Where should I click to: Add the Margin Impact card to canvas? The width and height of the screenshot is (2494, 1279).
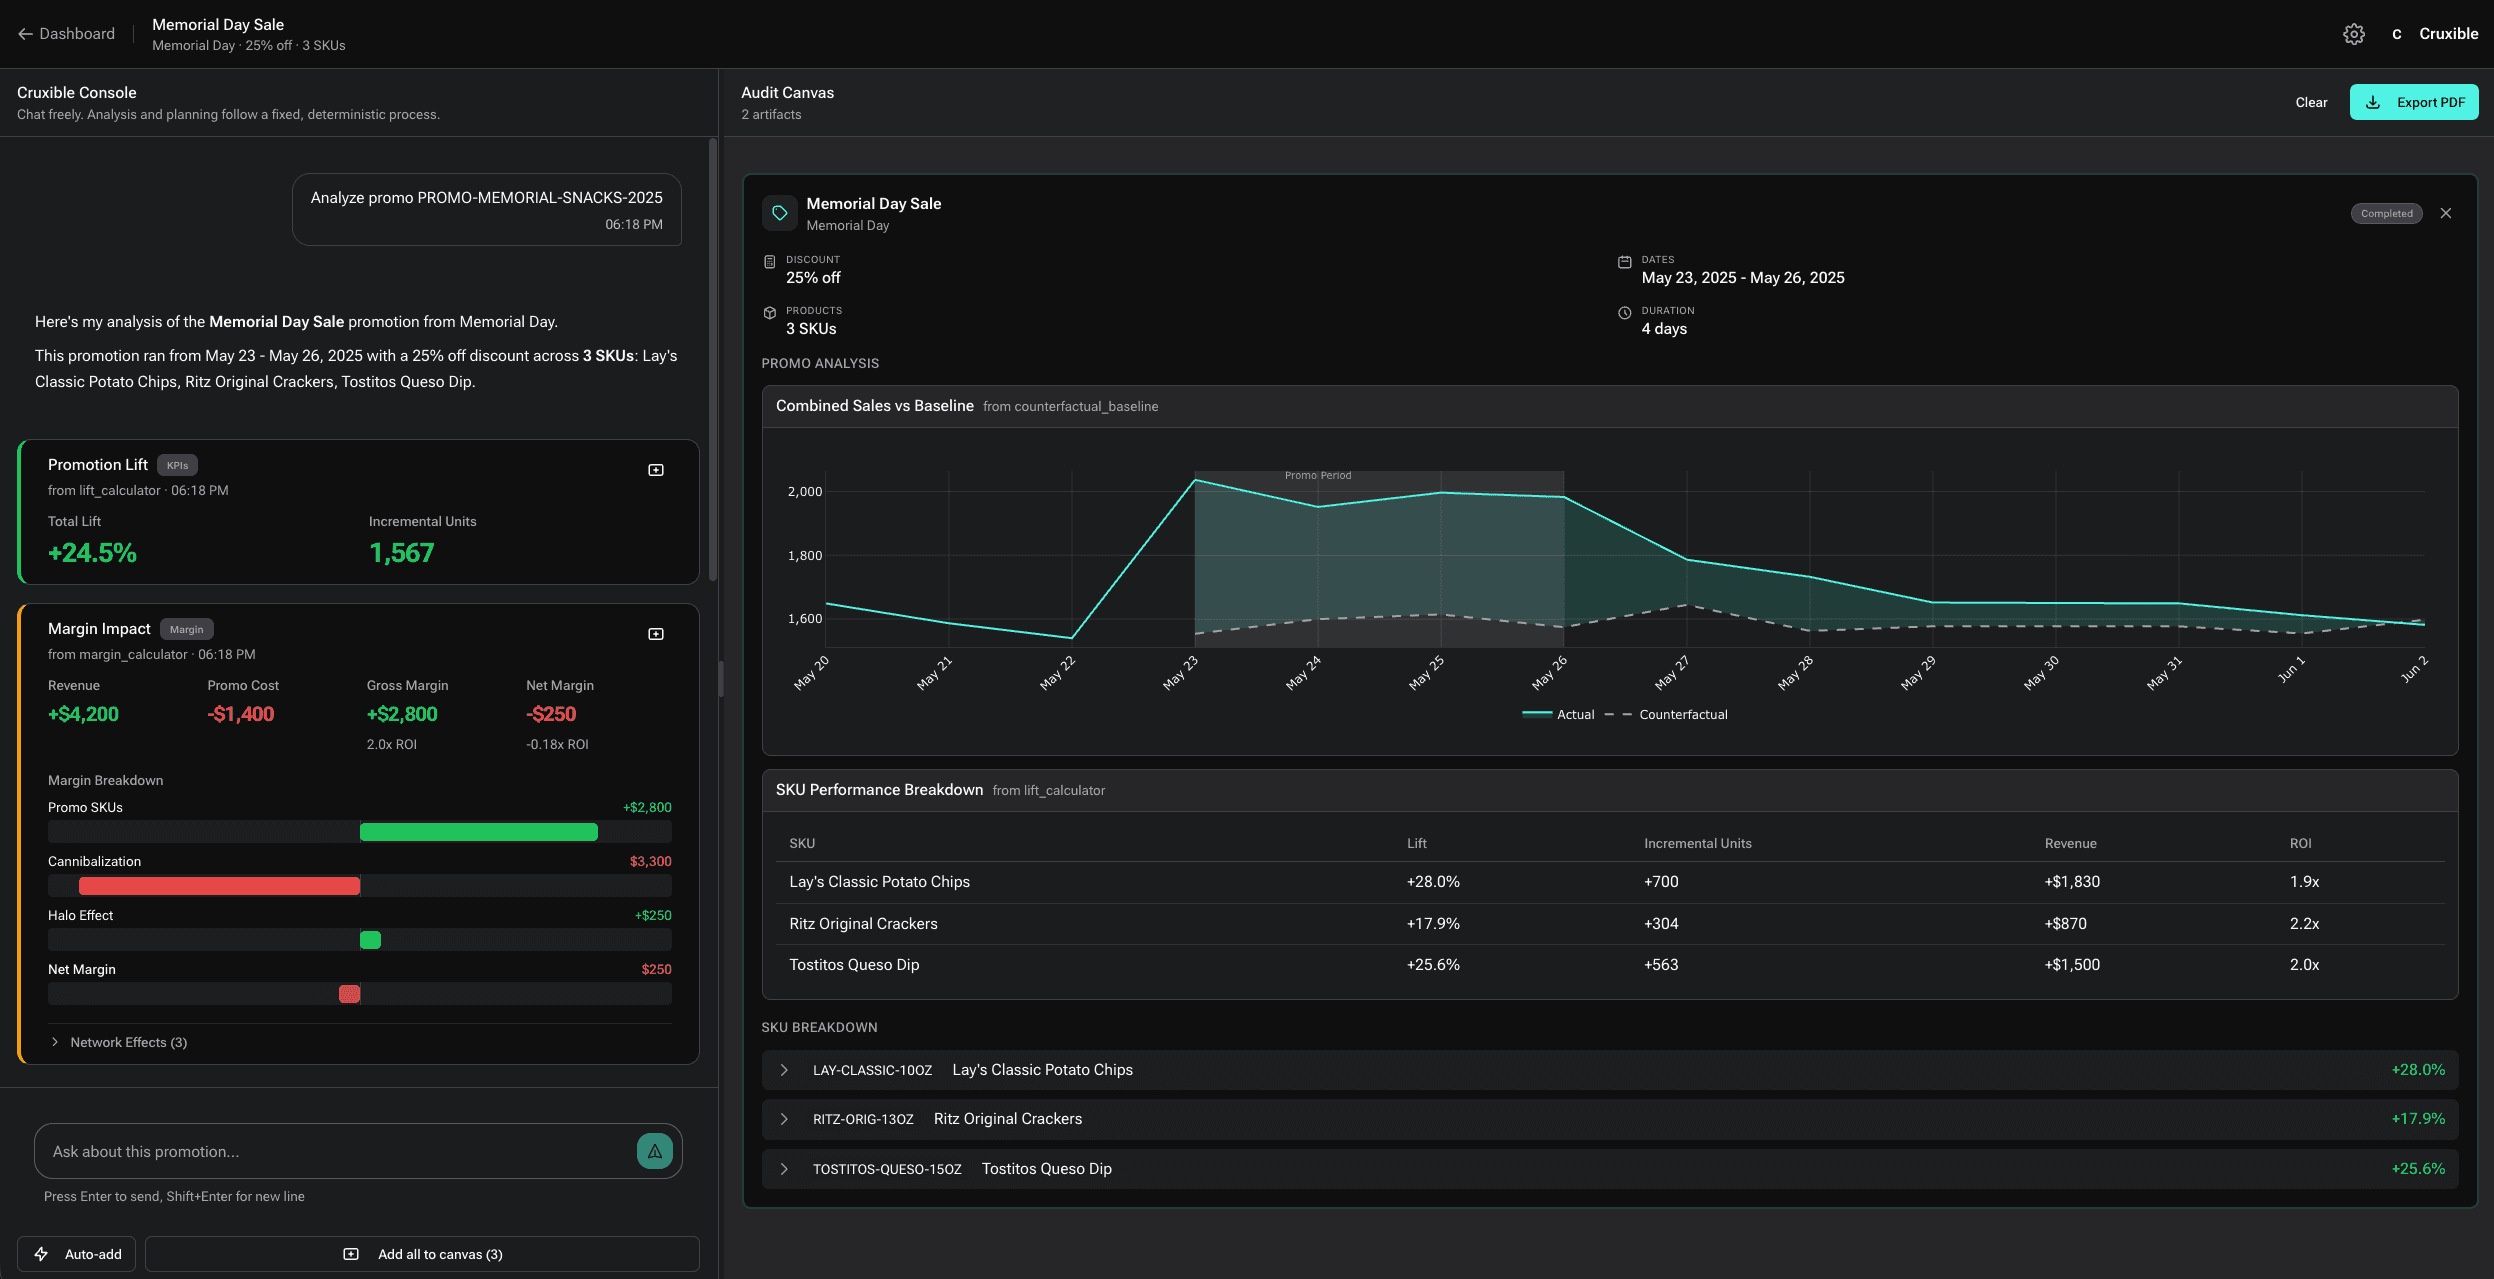coord(656,632)
